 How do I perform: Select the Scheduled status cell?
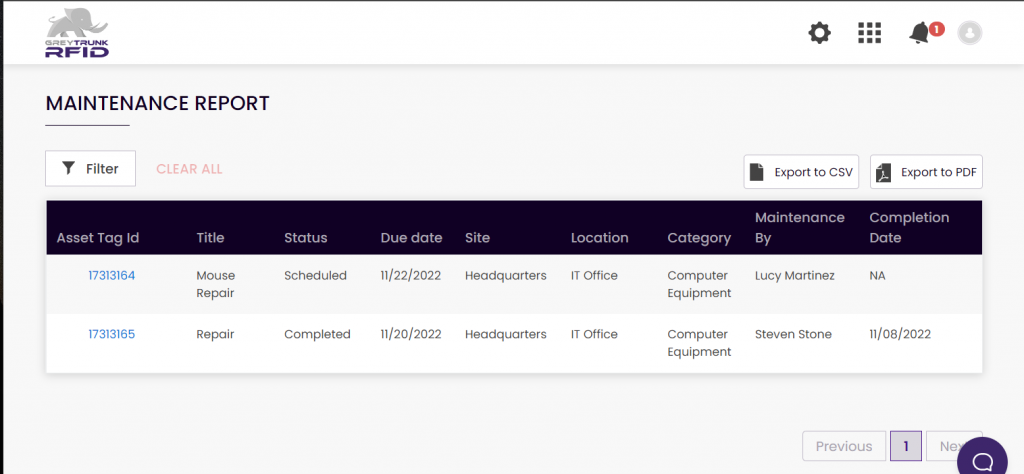[315, 276]
